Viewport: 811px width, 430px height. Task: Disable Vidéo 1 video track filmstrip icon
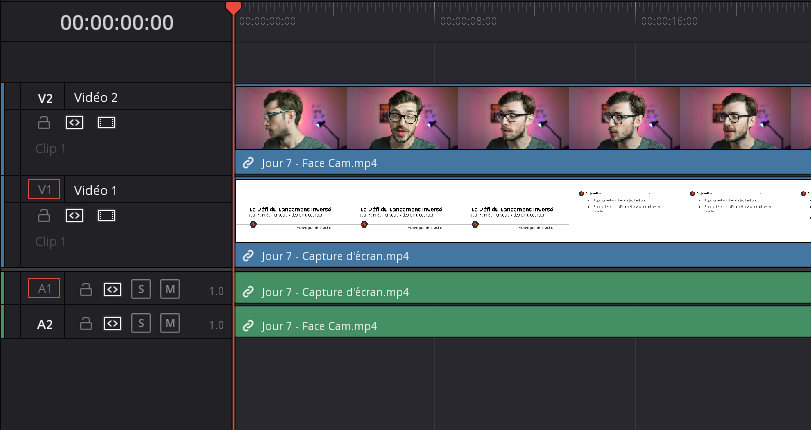coord(107,215)
